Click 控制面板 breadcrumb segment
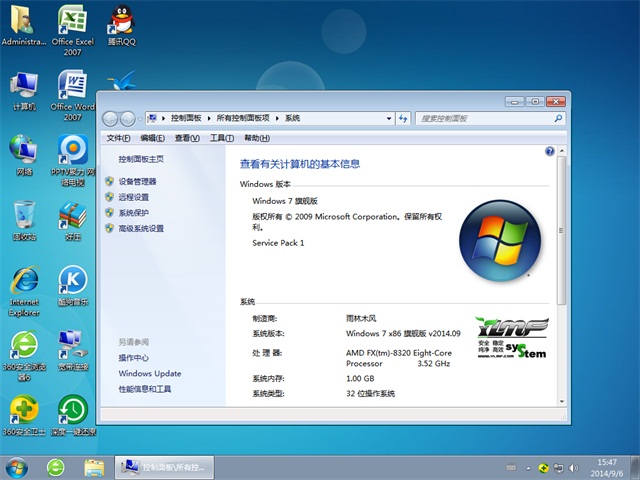640x480 pixels. point(186,118)
